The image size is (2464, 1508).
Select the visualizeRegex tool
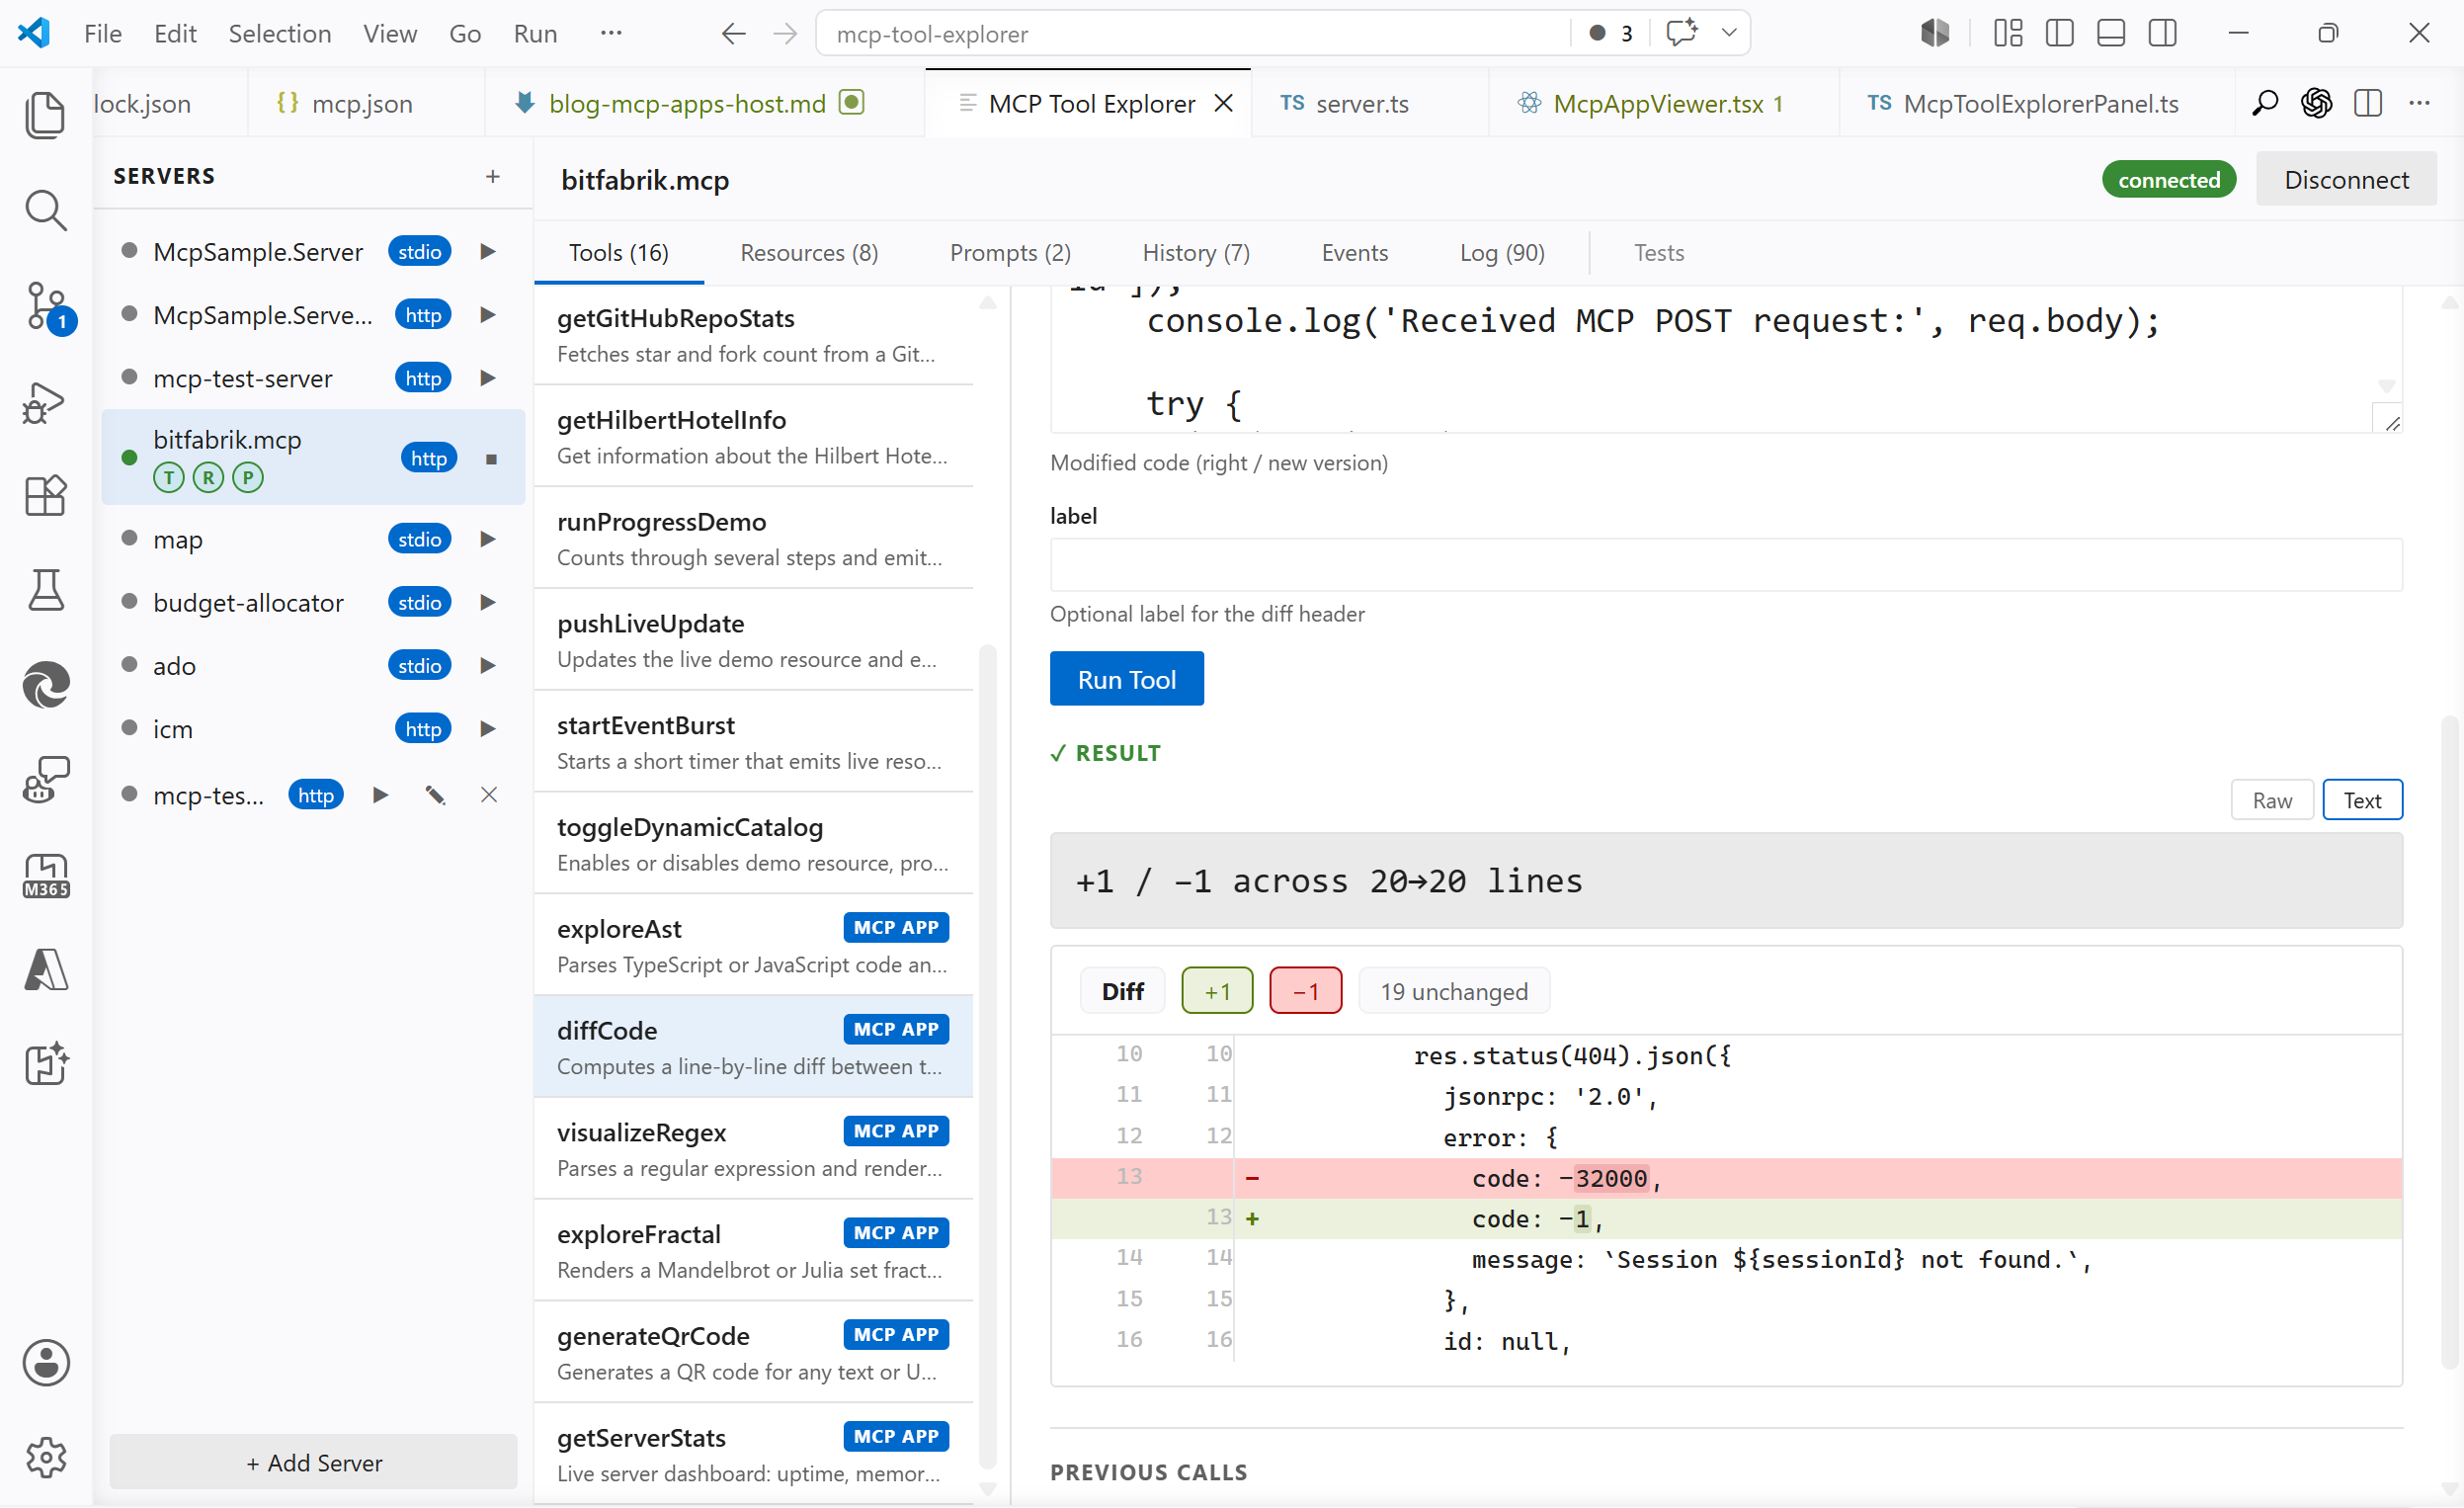point(753,1148)
